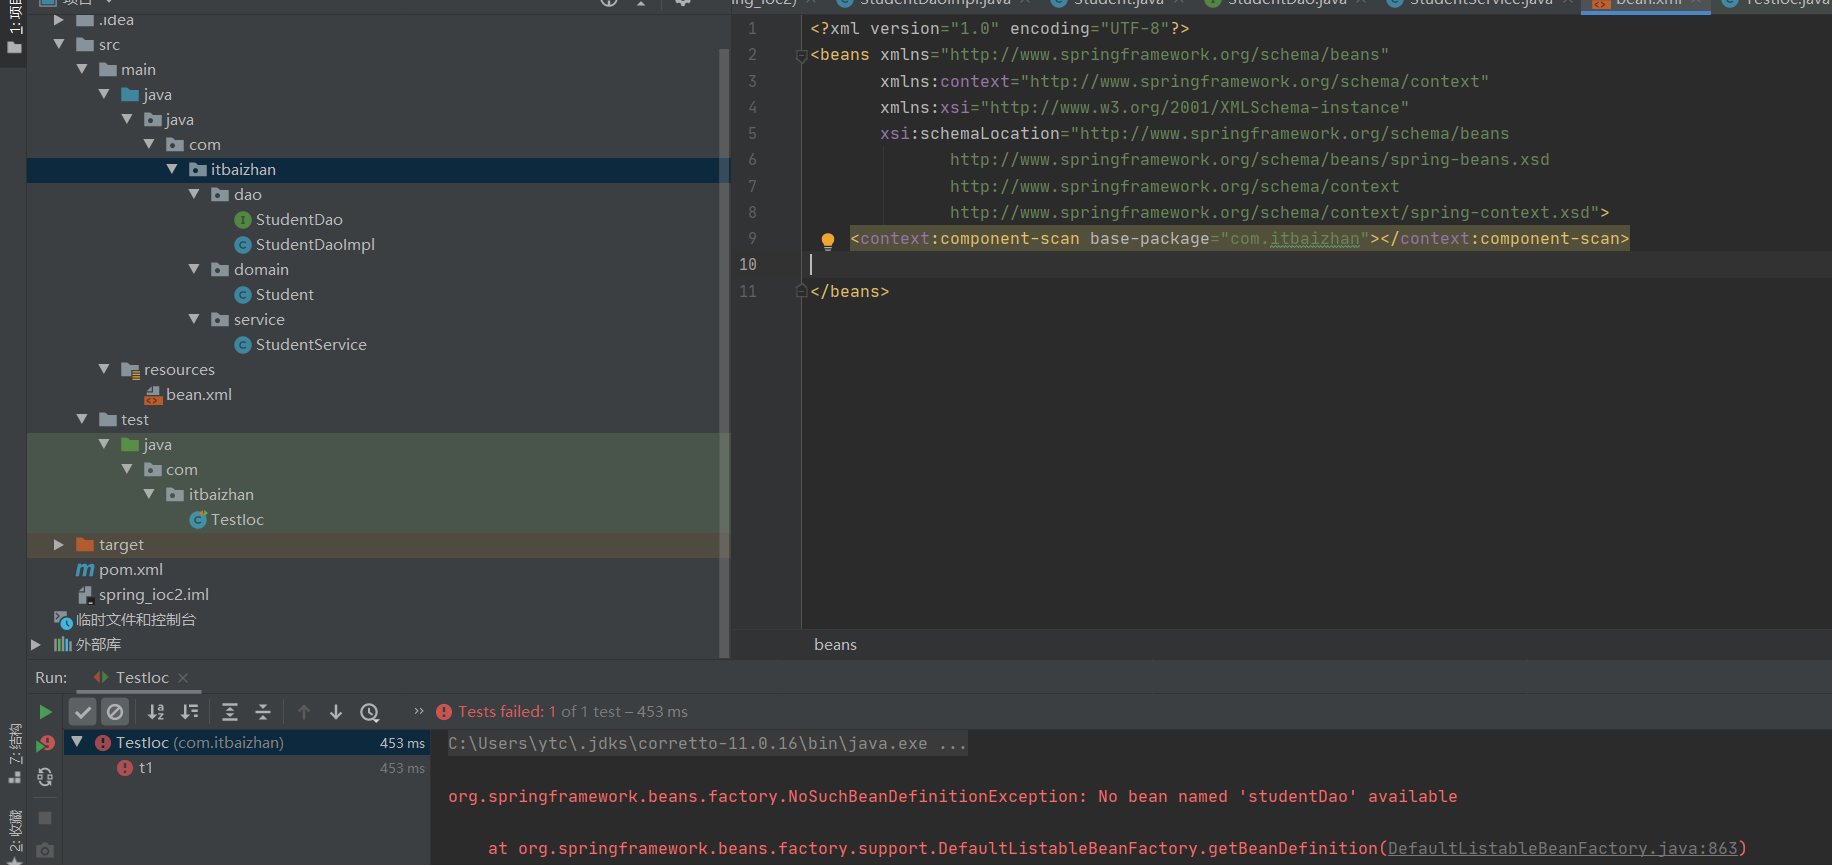Collapse the service package
This screenshot has width=1832, height=865.
coord(194,319)
